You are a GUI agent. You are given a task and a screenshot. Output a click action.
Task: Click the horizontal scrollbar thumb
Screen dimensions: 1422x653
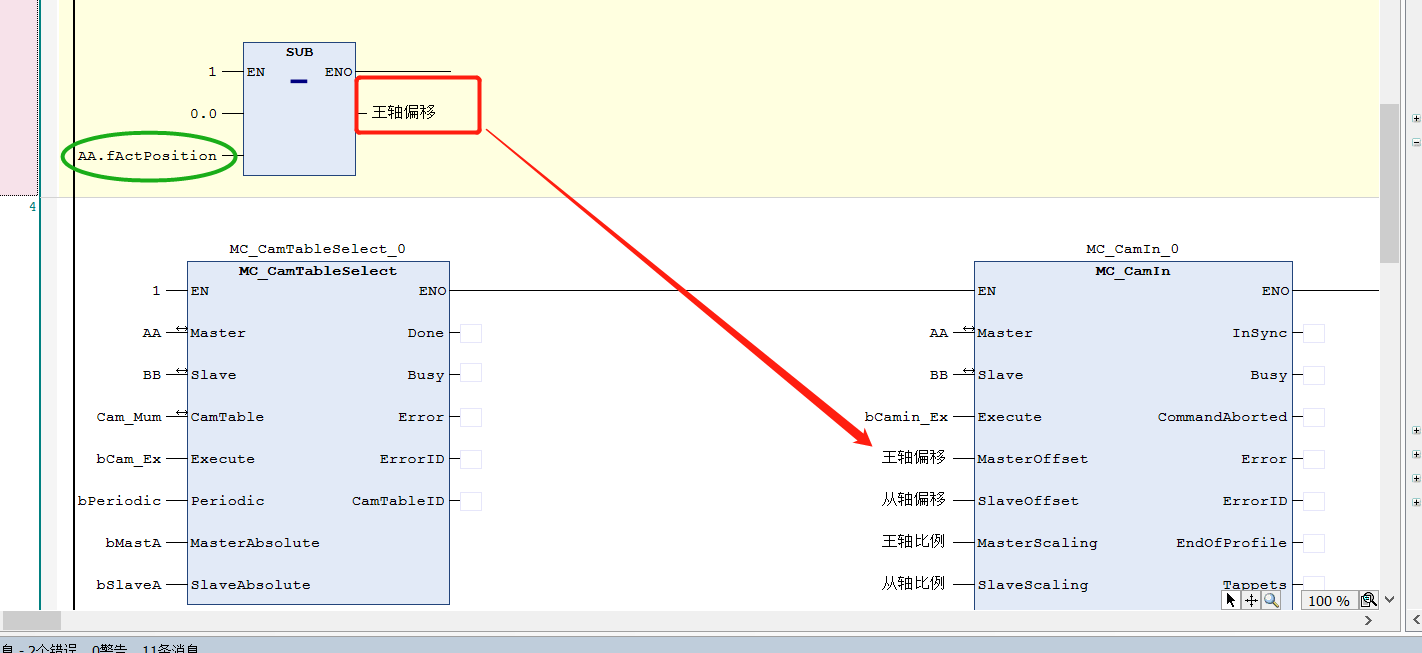[32, 621]
